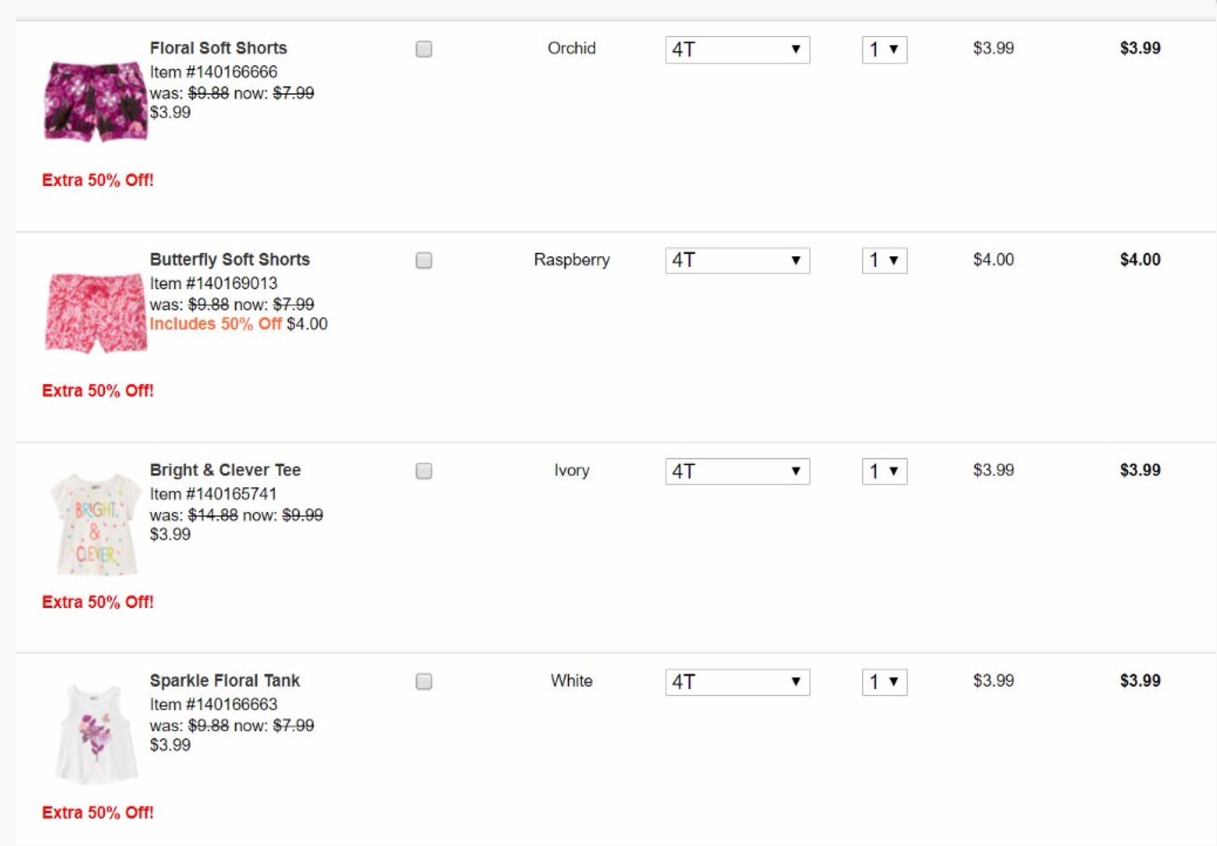Screen dimensions: 1217x846
Task: Open the Sparkle Floral Tank title link
Action: pos(225,680)
